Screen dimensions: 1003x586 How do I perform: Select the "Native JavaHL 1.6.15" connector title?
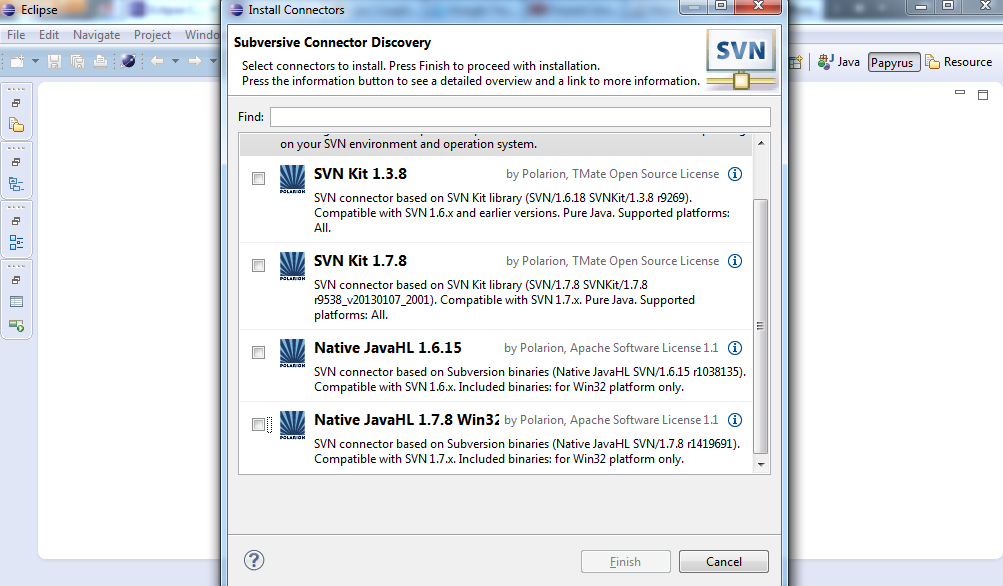coord(388,348)
